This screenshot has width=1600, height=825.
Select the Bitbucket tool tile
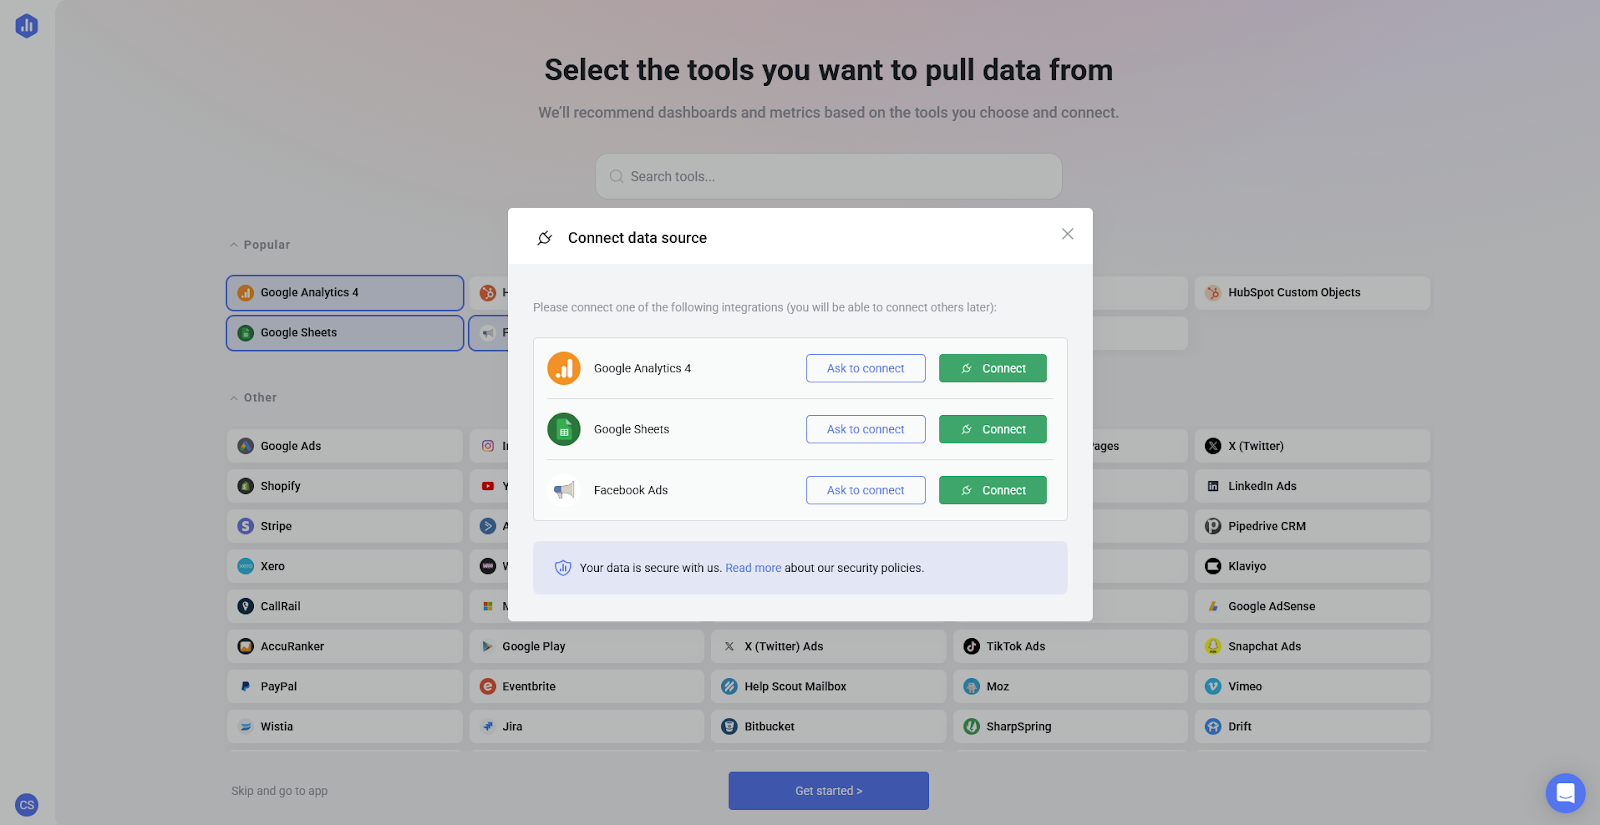[829, 726]
